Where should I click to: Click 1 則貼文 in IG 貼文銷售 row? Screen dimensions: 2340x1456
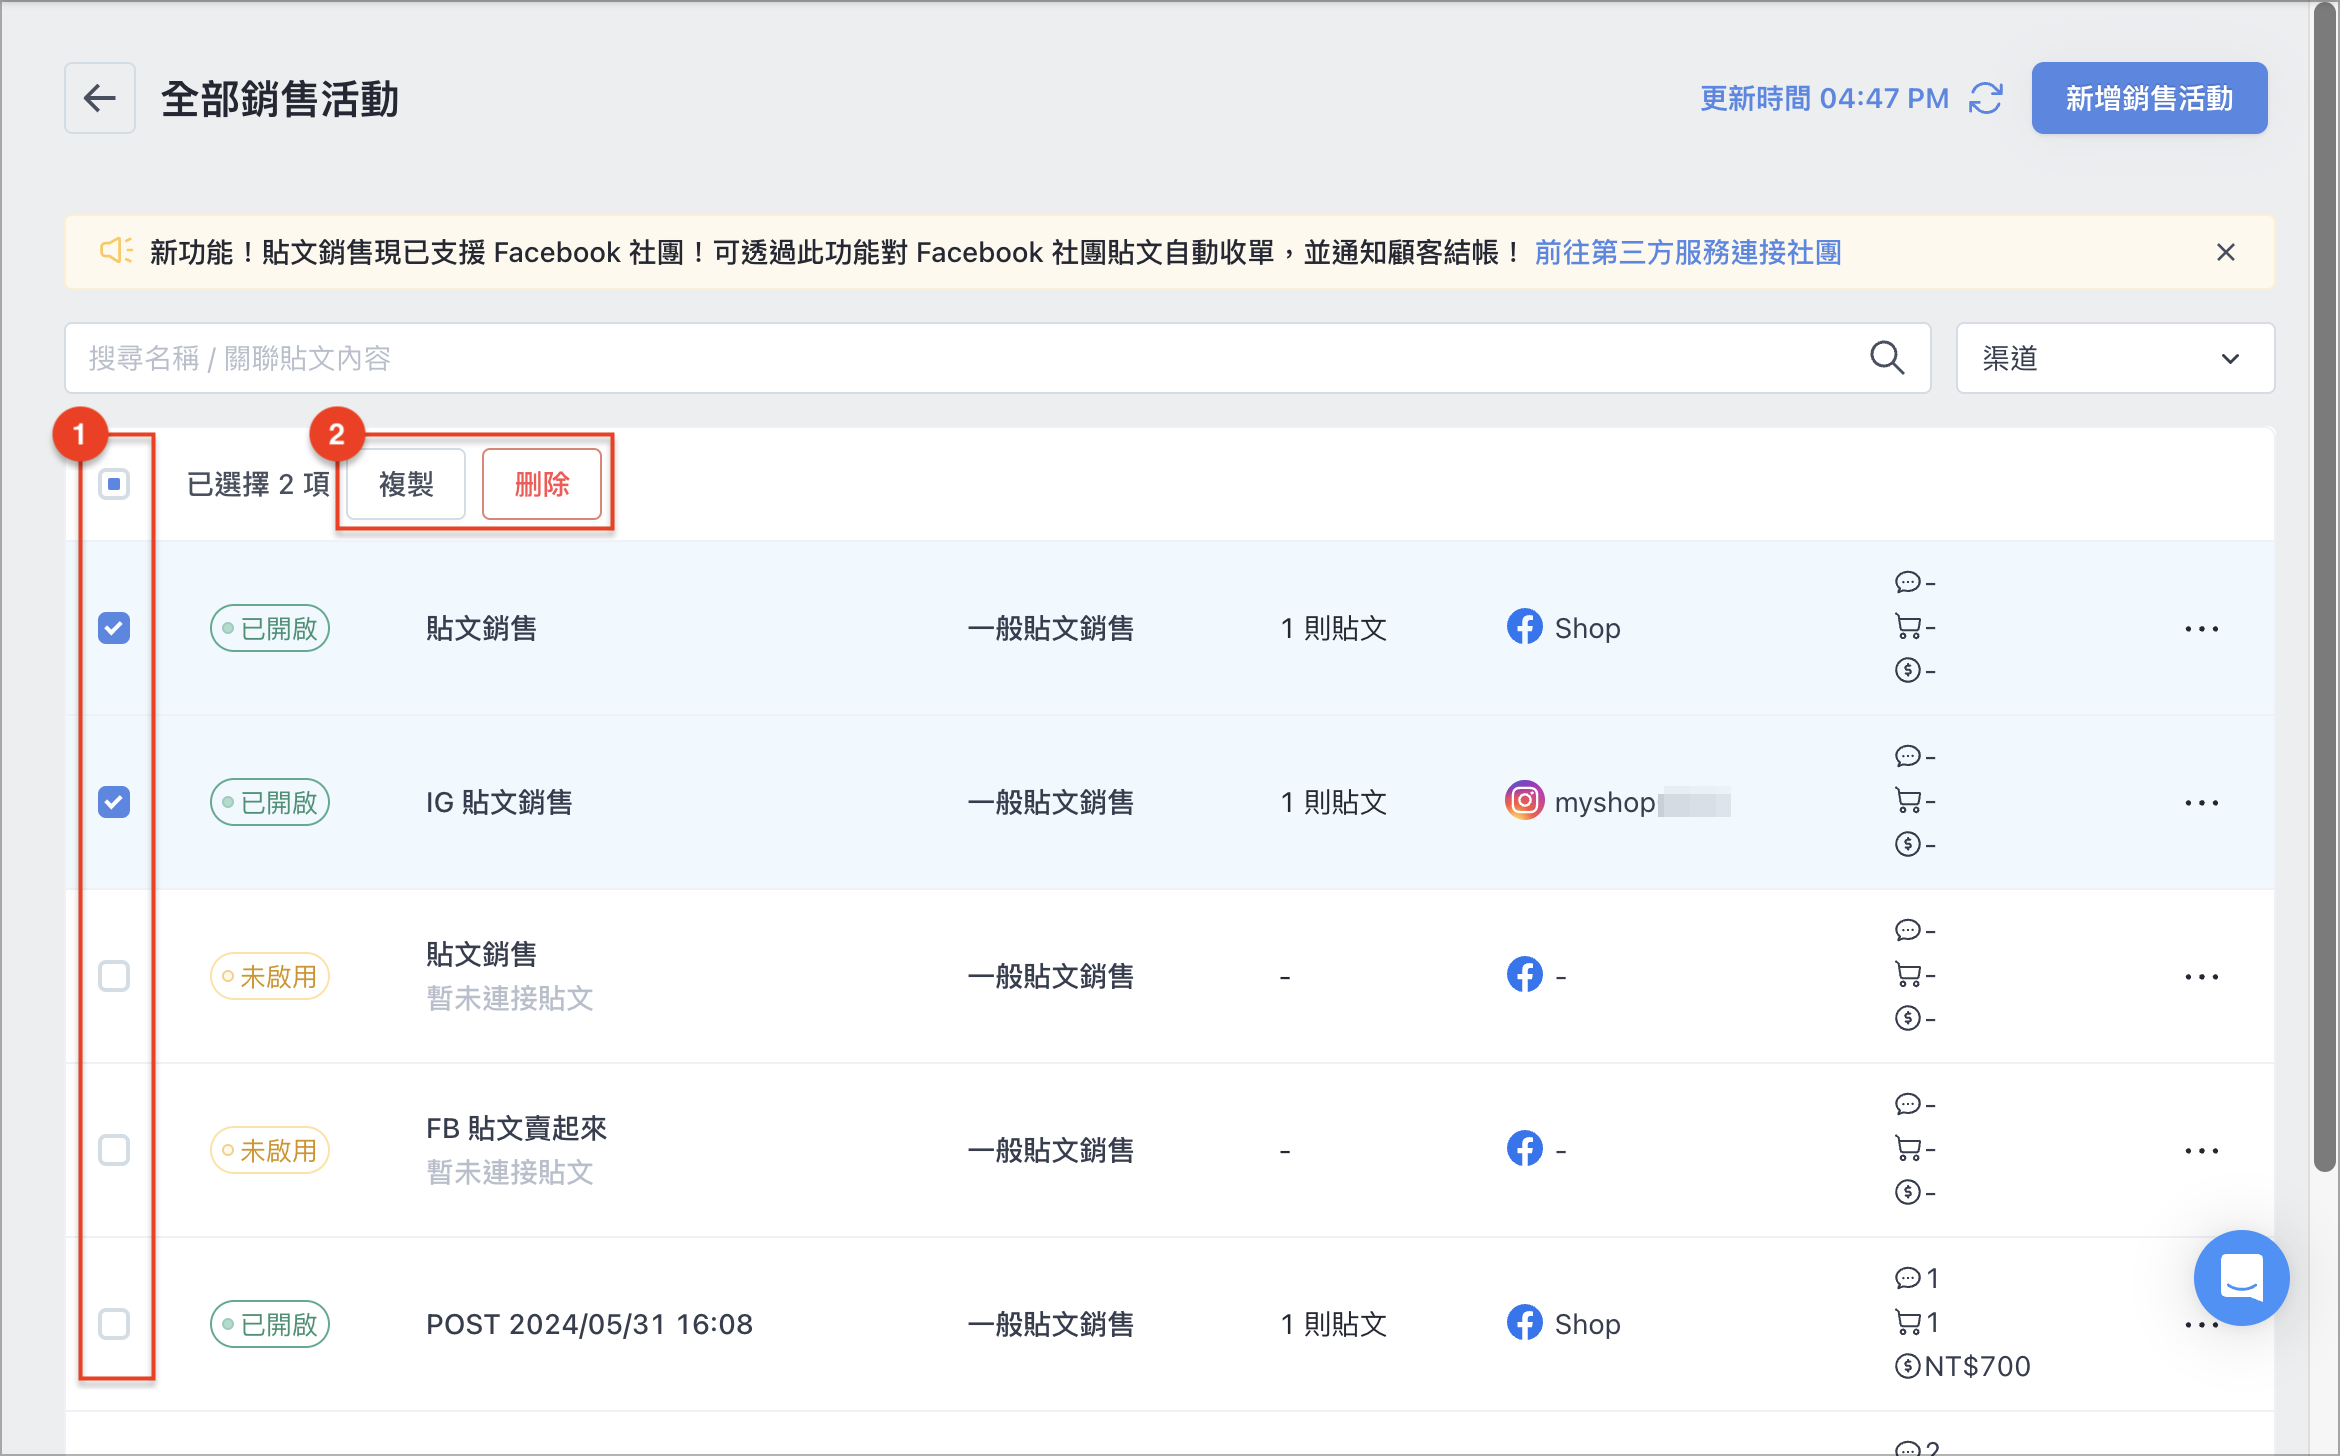1334,802
